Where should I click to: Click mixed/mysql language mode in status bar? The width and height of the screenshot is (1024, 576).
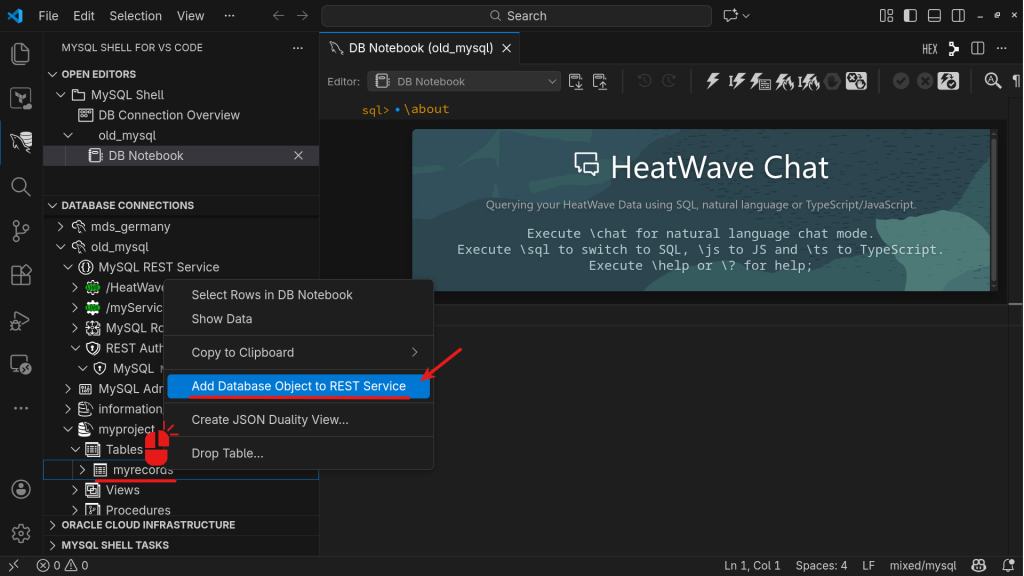[923, 566]
